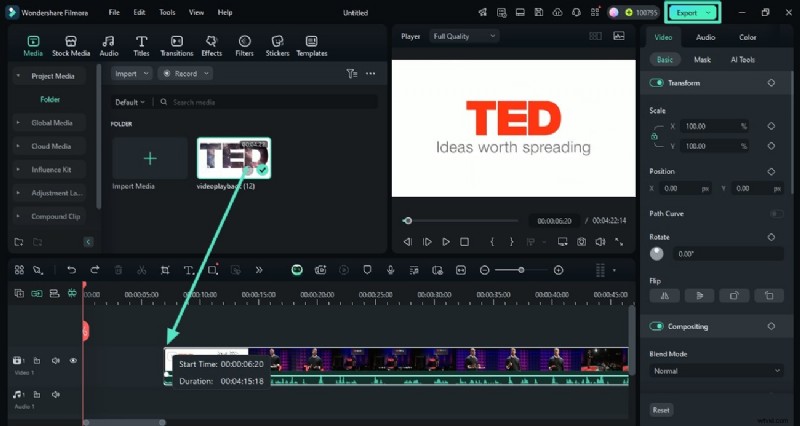
Task: Switch to the Color tab
Action: click(x=747, y=37)
